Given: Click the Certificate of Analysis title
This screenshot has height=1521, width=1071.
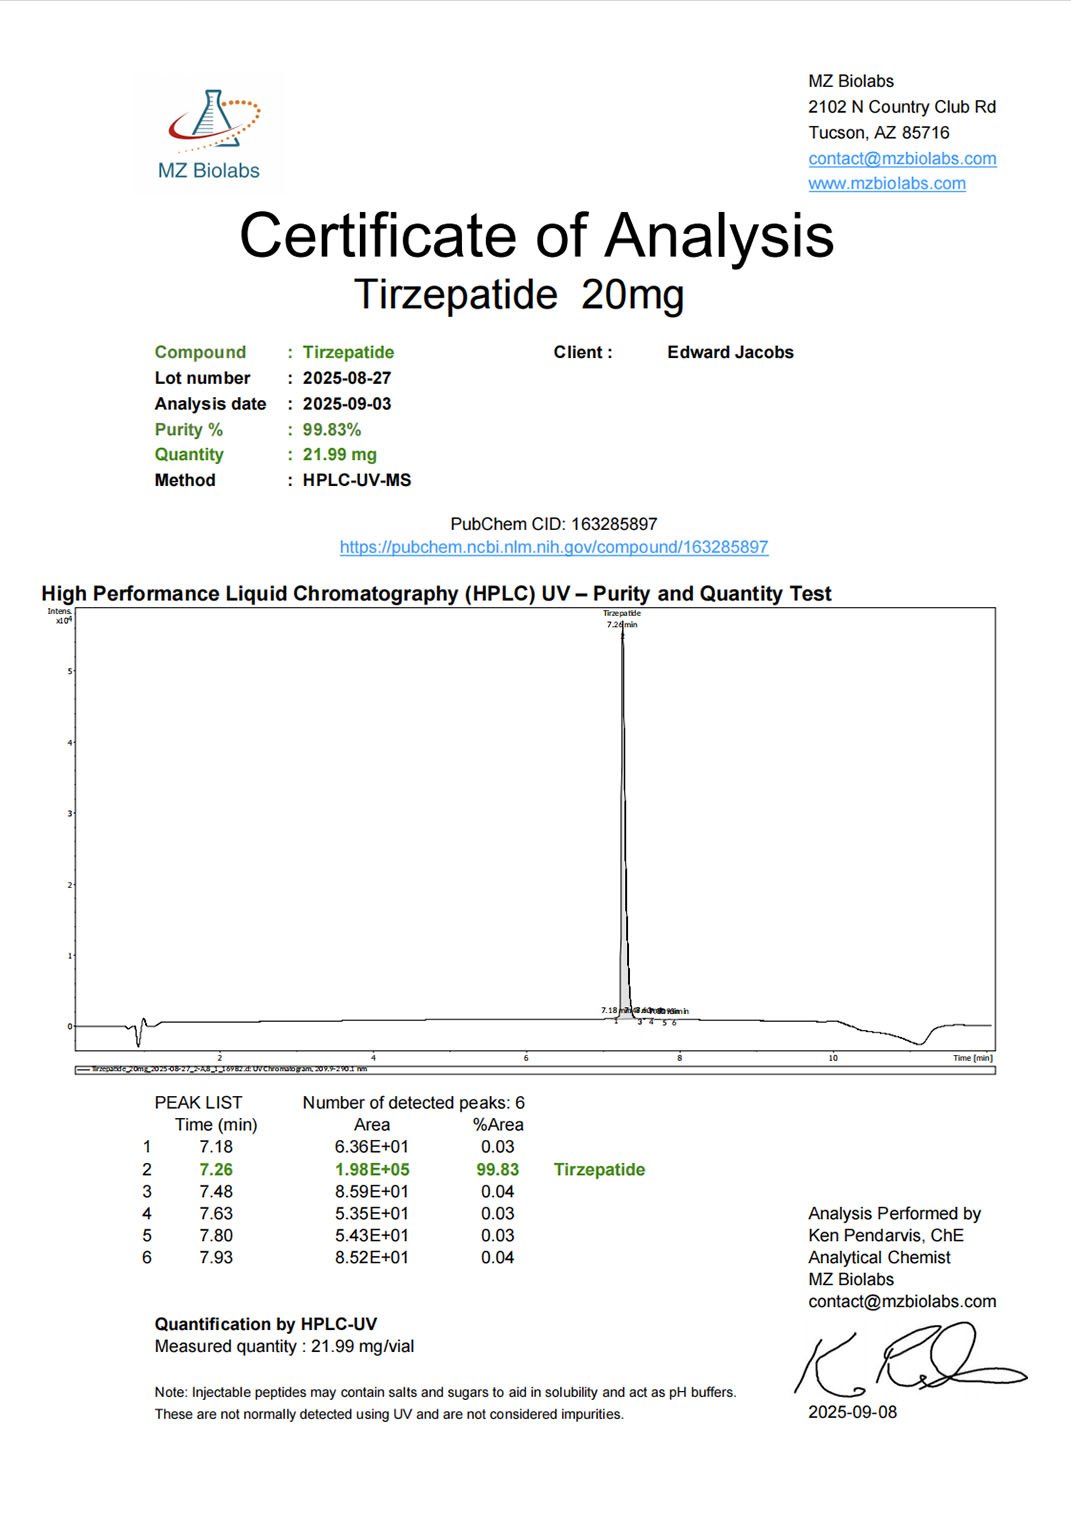Looking at the screenshot, I should click(x=536, y=236).
